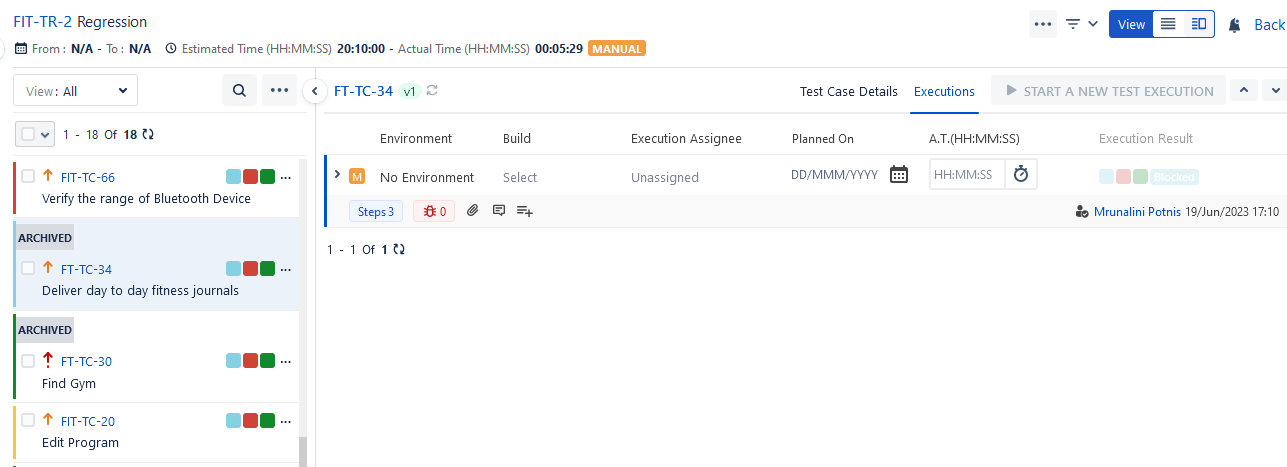The width and height of the screenshot is (1287, 467).
Task: Go to next test case with down chevron
Action: pyautogui.click(x=1276, y=91)
